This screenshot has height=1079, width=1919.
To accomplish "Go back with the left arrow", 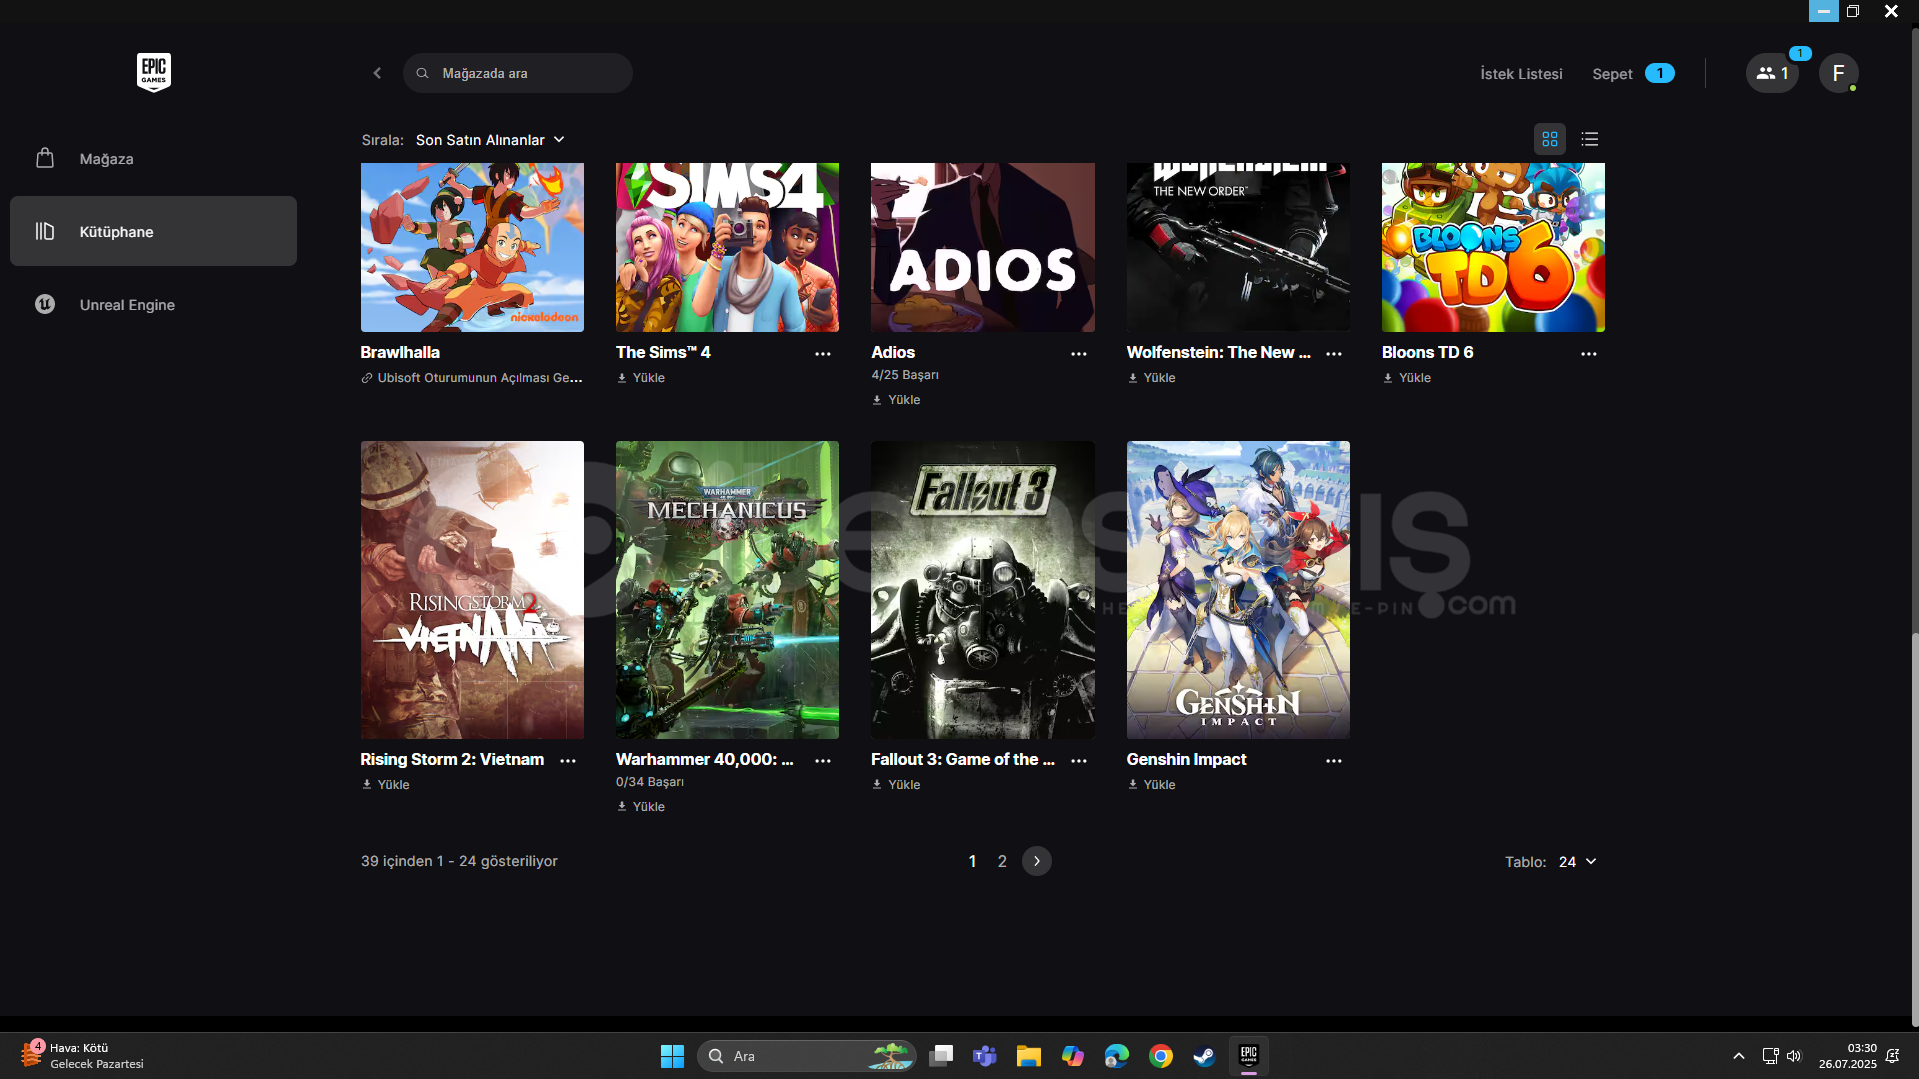I will click(377, 73).
